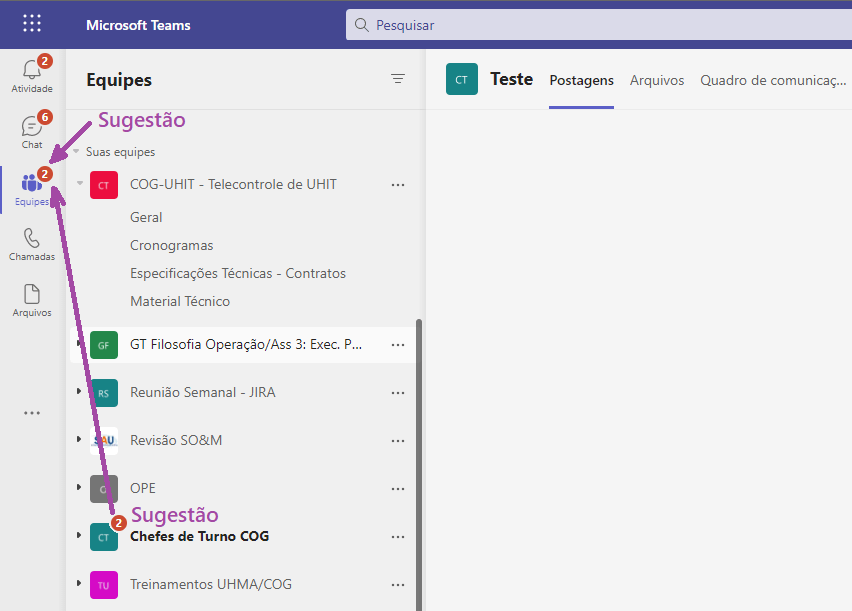
Task: Select the Treinamentos UHMA/COG team name
Action: click(x=211, y=584)
